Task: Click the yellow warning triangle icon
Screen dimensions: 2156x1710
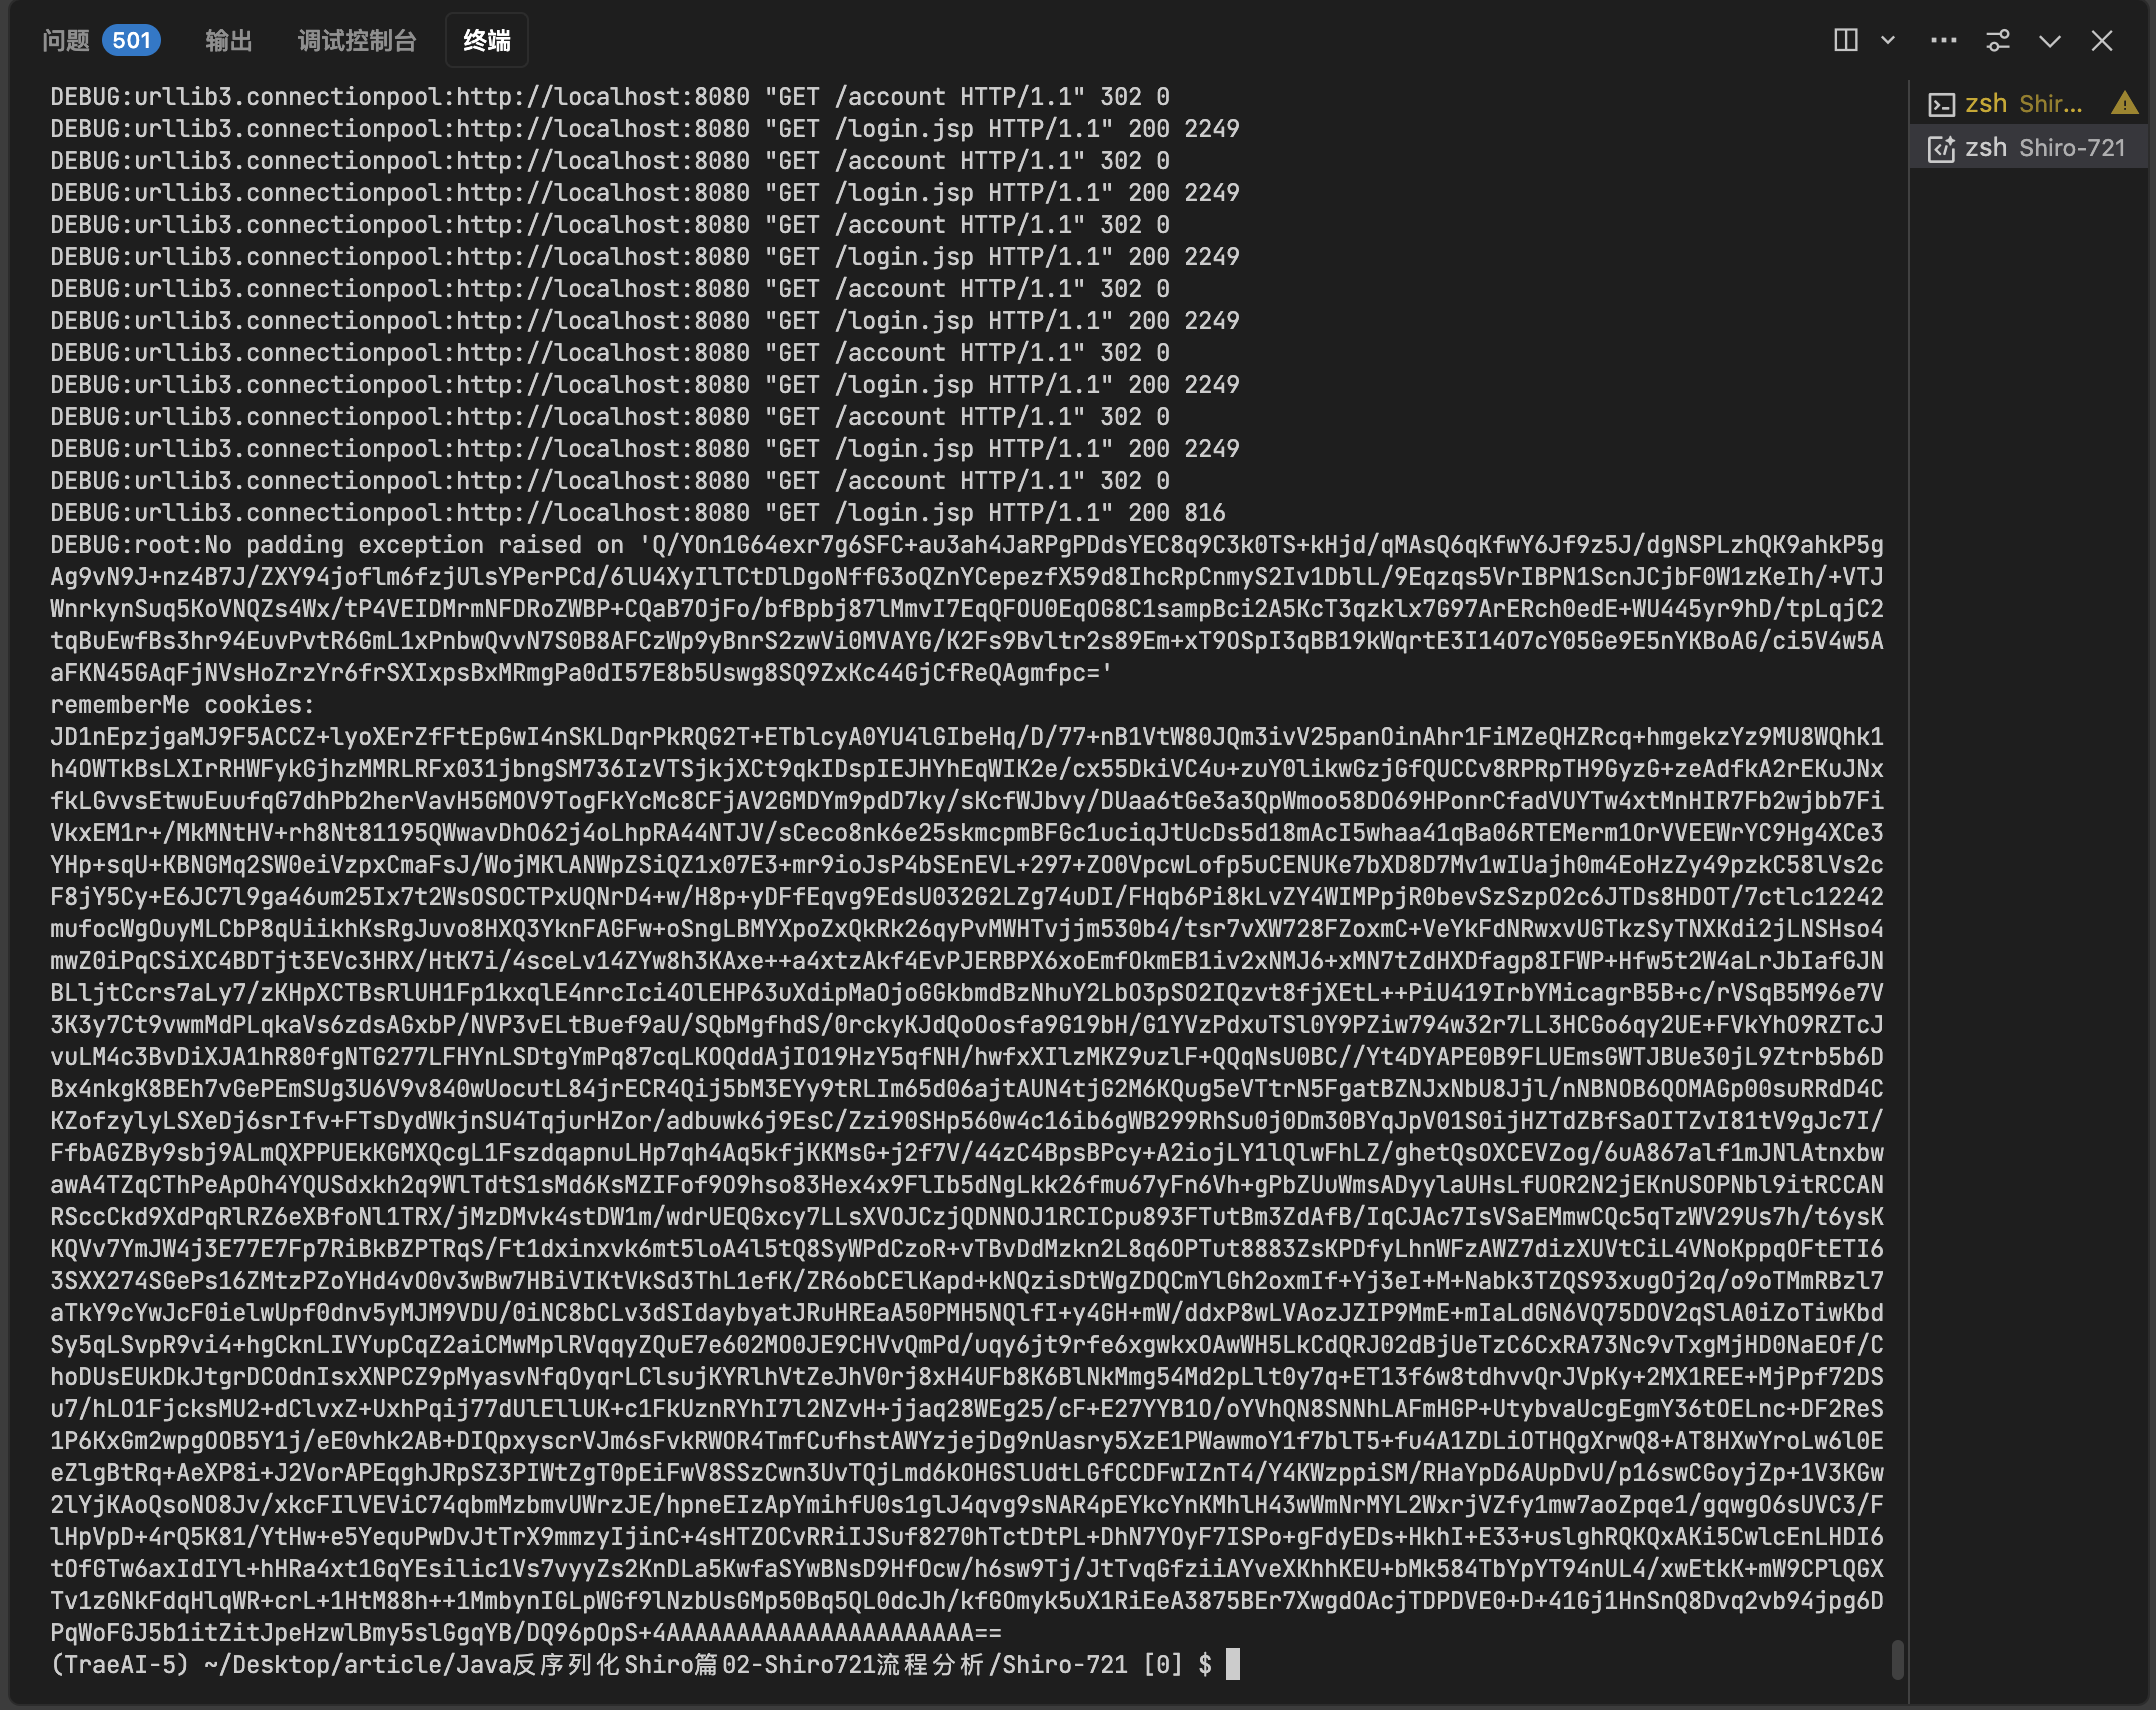Action: 2124,103
